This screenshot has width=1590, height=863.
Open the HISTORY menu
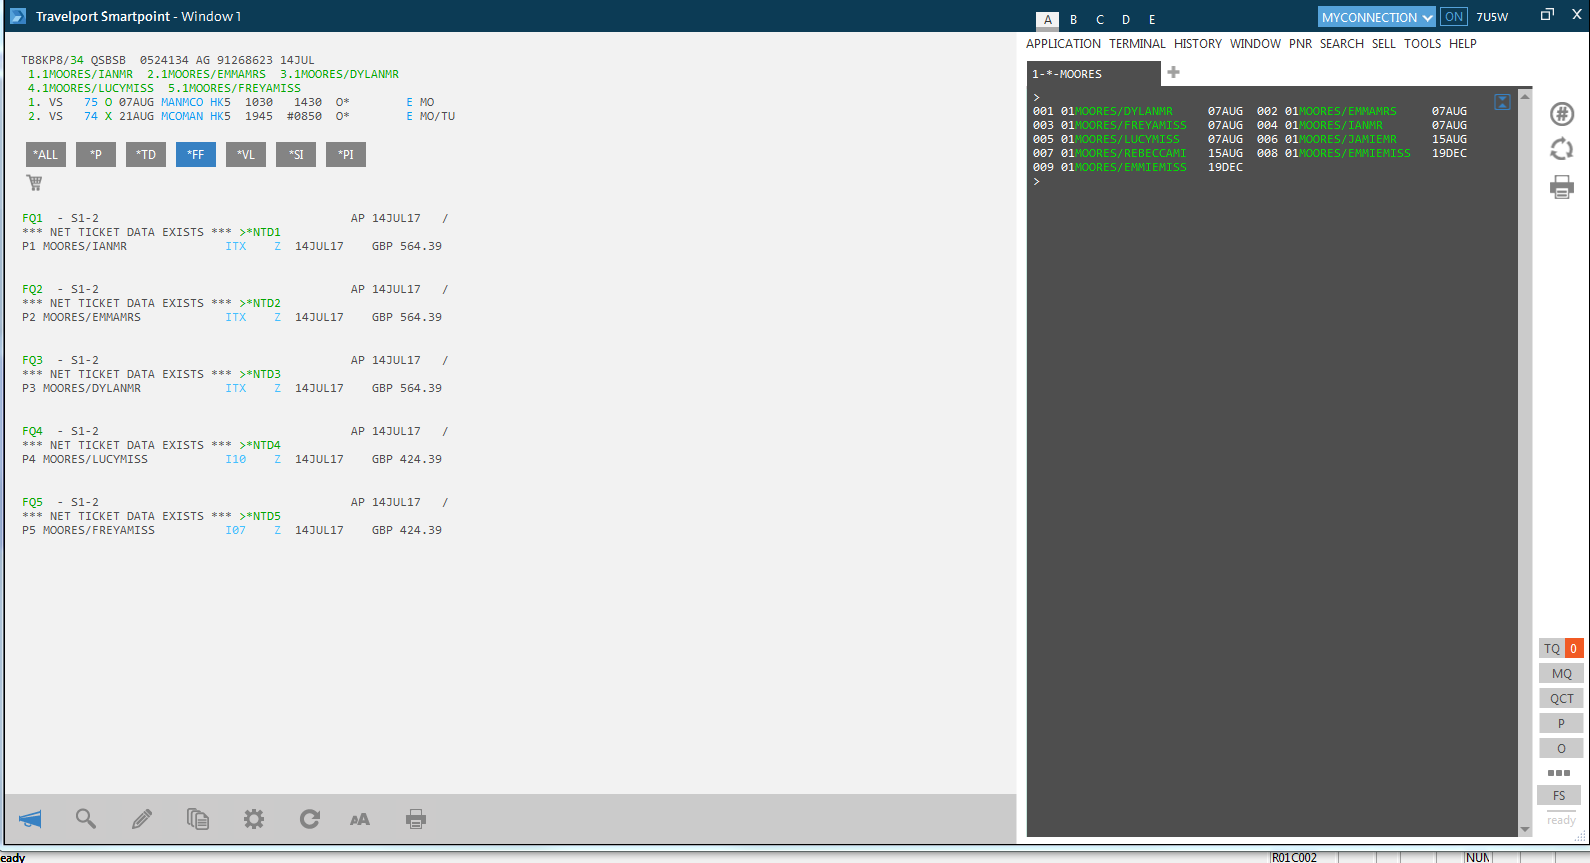point(1198,44)
